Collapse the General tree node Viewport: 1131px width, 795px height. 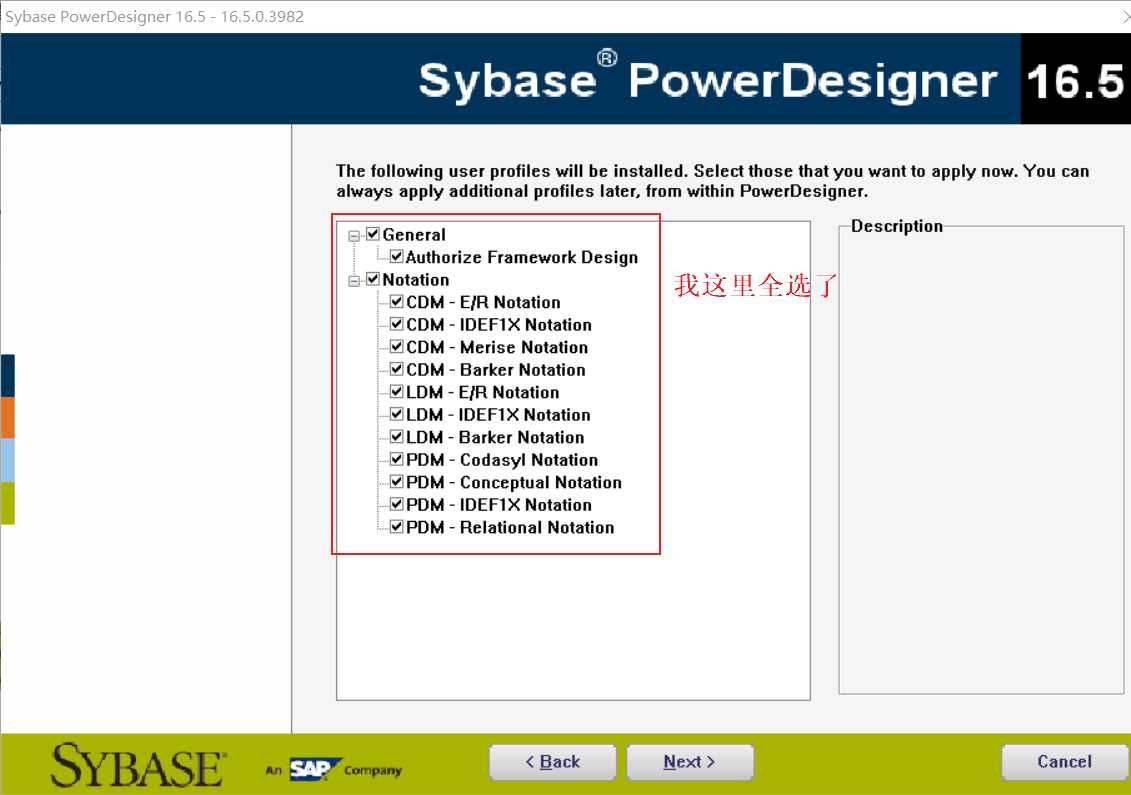coord(354,236)
